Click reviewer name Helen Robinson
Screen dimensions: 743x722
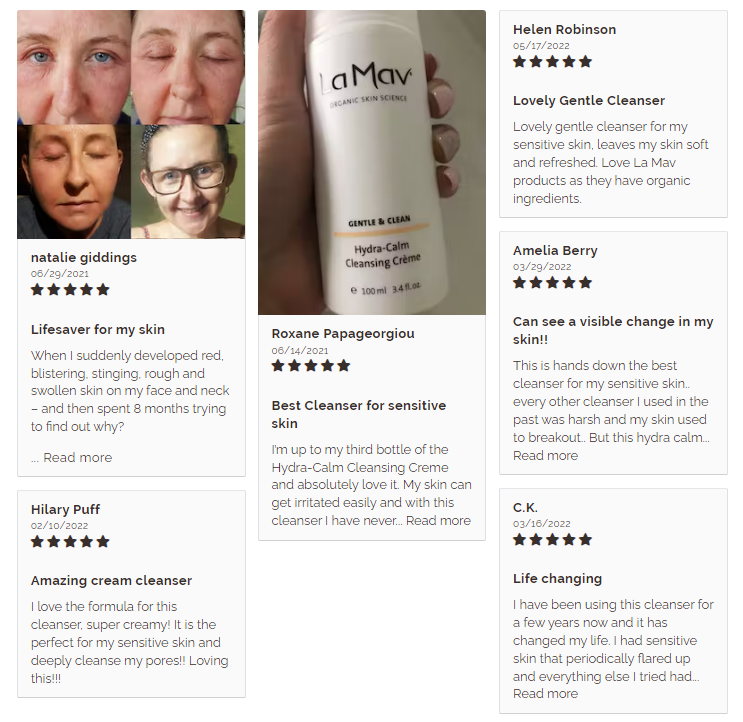pyautogui.click(x=565, y=30)
